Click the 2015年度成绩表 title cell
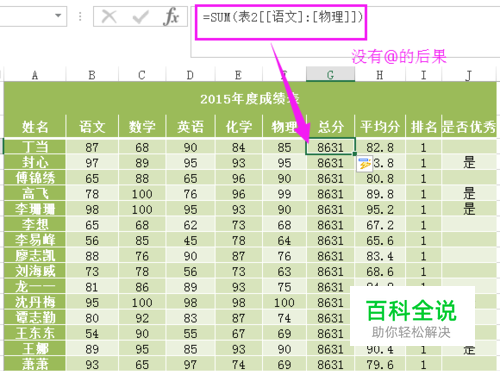500x371 pixels. 250,99
